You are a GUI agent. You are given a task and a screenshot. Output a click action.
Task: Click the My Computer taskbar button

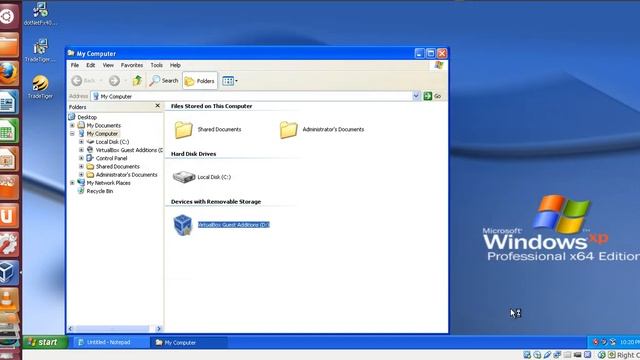pyautogui.click(x=189, y=342)
